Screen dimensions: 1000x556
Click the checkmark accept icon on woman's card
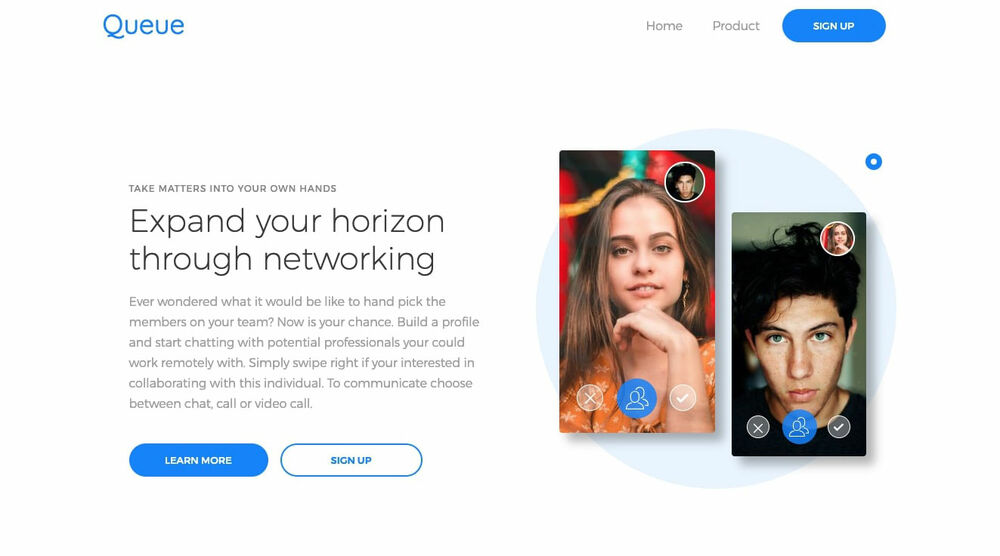682,399
